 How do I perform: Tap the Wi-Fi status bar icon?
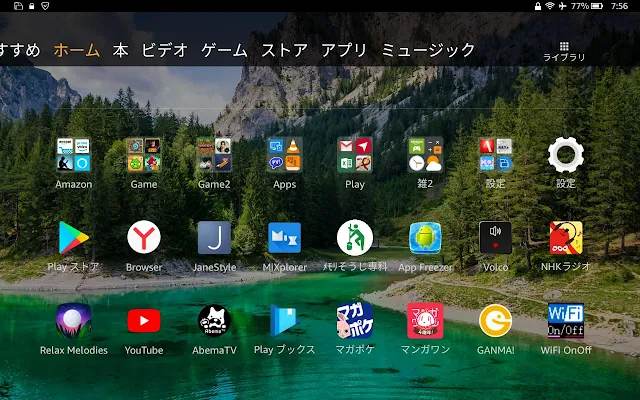pyautogui.click(x=550, y=6)
